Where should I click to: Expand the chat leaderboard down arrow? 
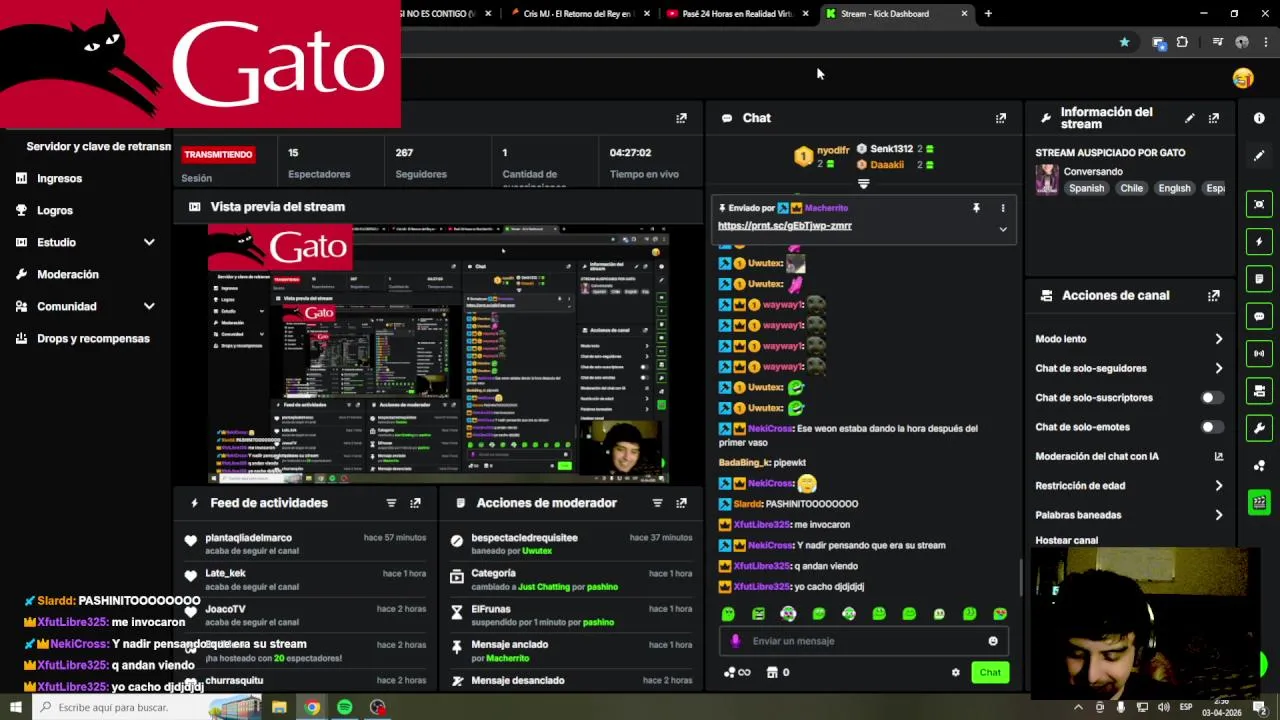[864, 184]
